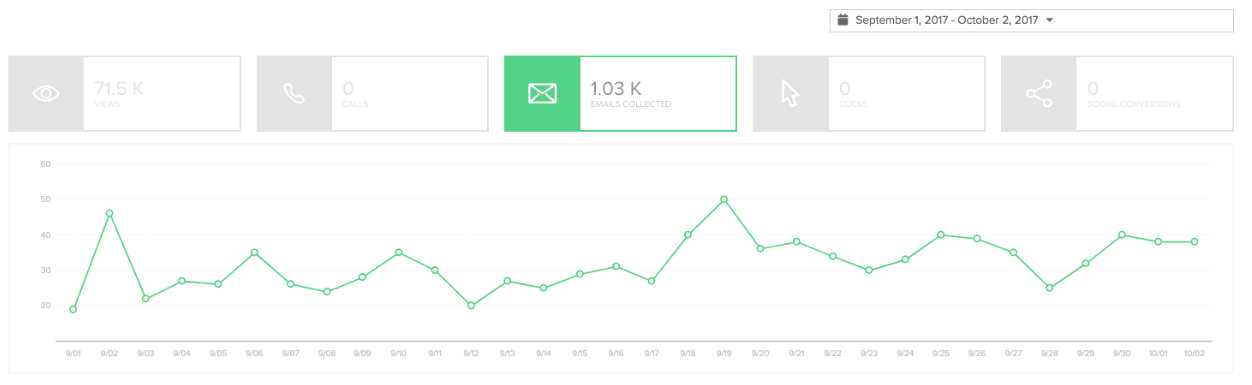1252x385 pixels.
Task: Click the 9/28 dip data point
Action: pos(1049,287)
